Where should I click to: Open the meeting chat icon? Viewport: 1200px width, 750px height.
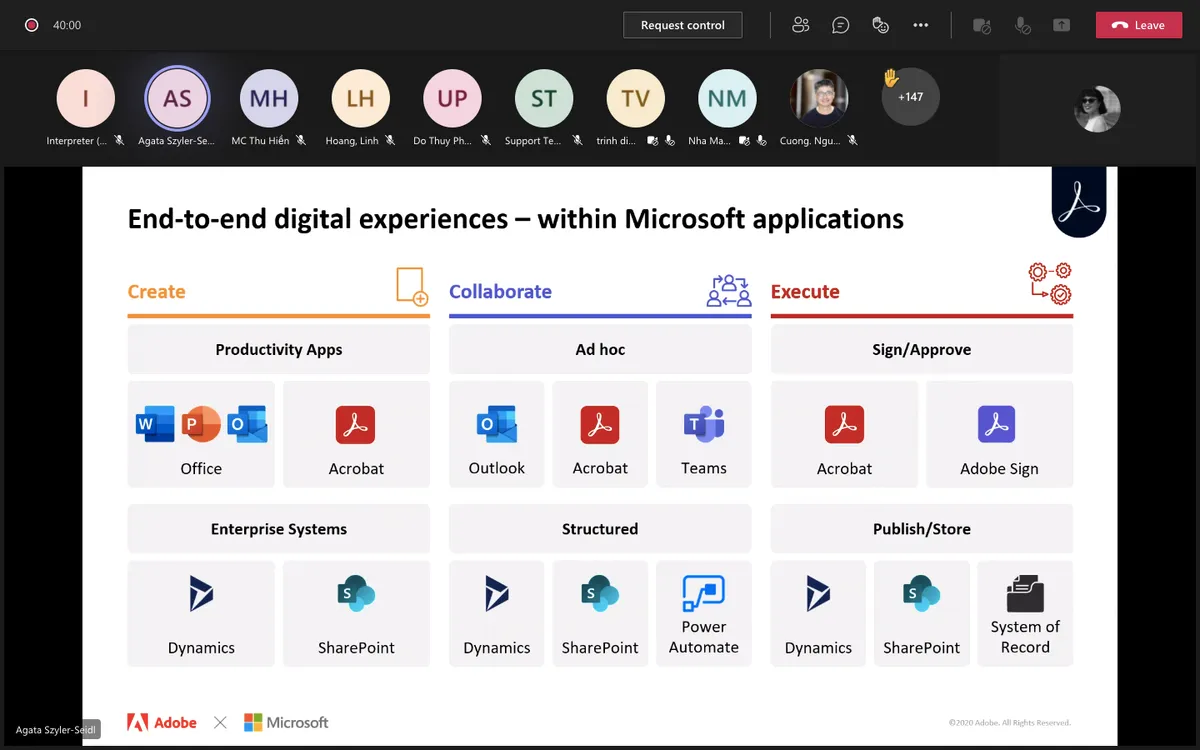click(x=841, y=25)
